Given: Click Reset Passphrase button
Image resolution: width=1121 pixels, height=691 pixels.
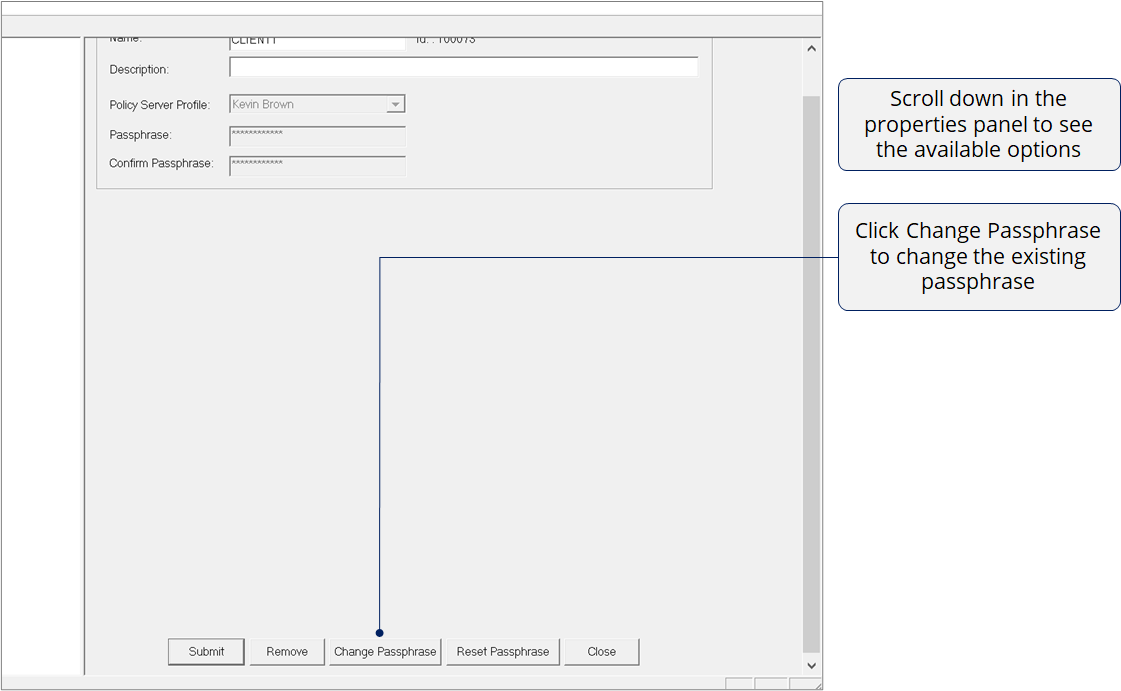Looking at the screenshot, I should (503, 652).
